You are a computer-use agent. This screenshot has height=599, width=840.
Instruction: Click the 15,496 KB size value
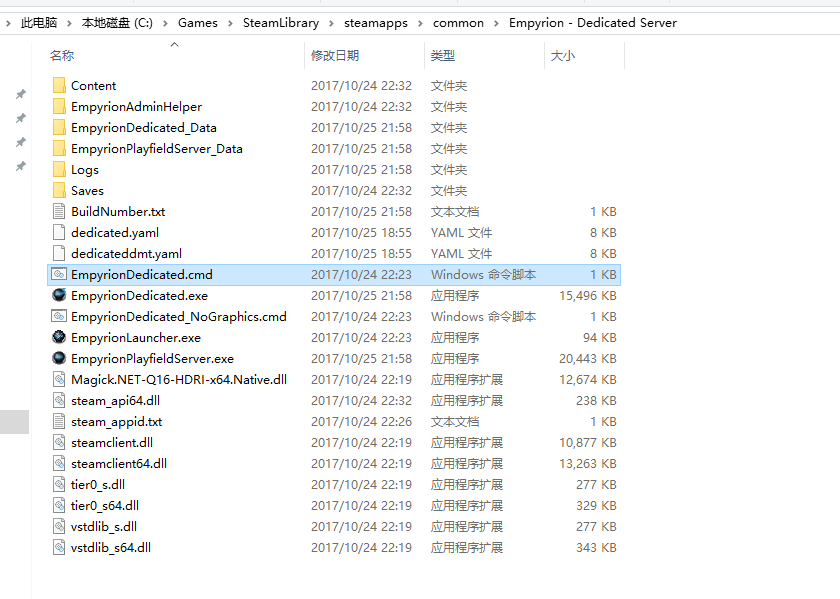[x=588, y=295]
